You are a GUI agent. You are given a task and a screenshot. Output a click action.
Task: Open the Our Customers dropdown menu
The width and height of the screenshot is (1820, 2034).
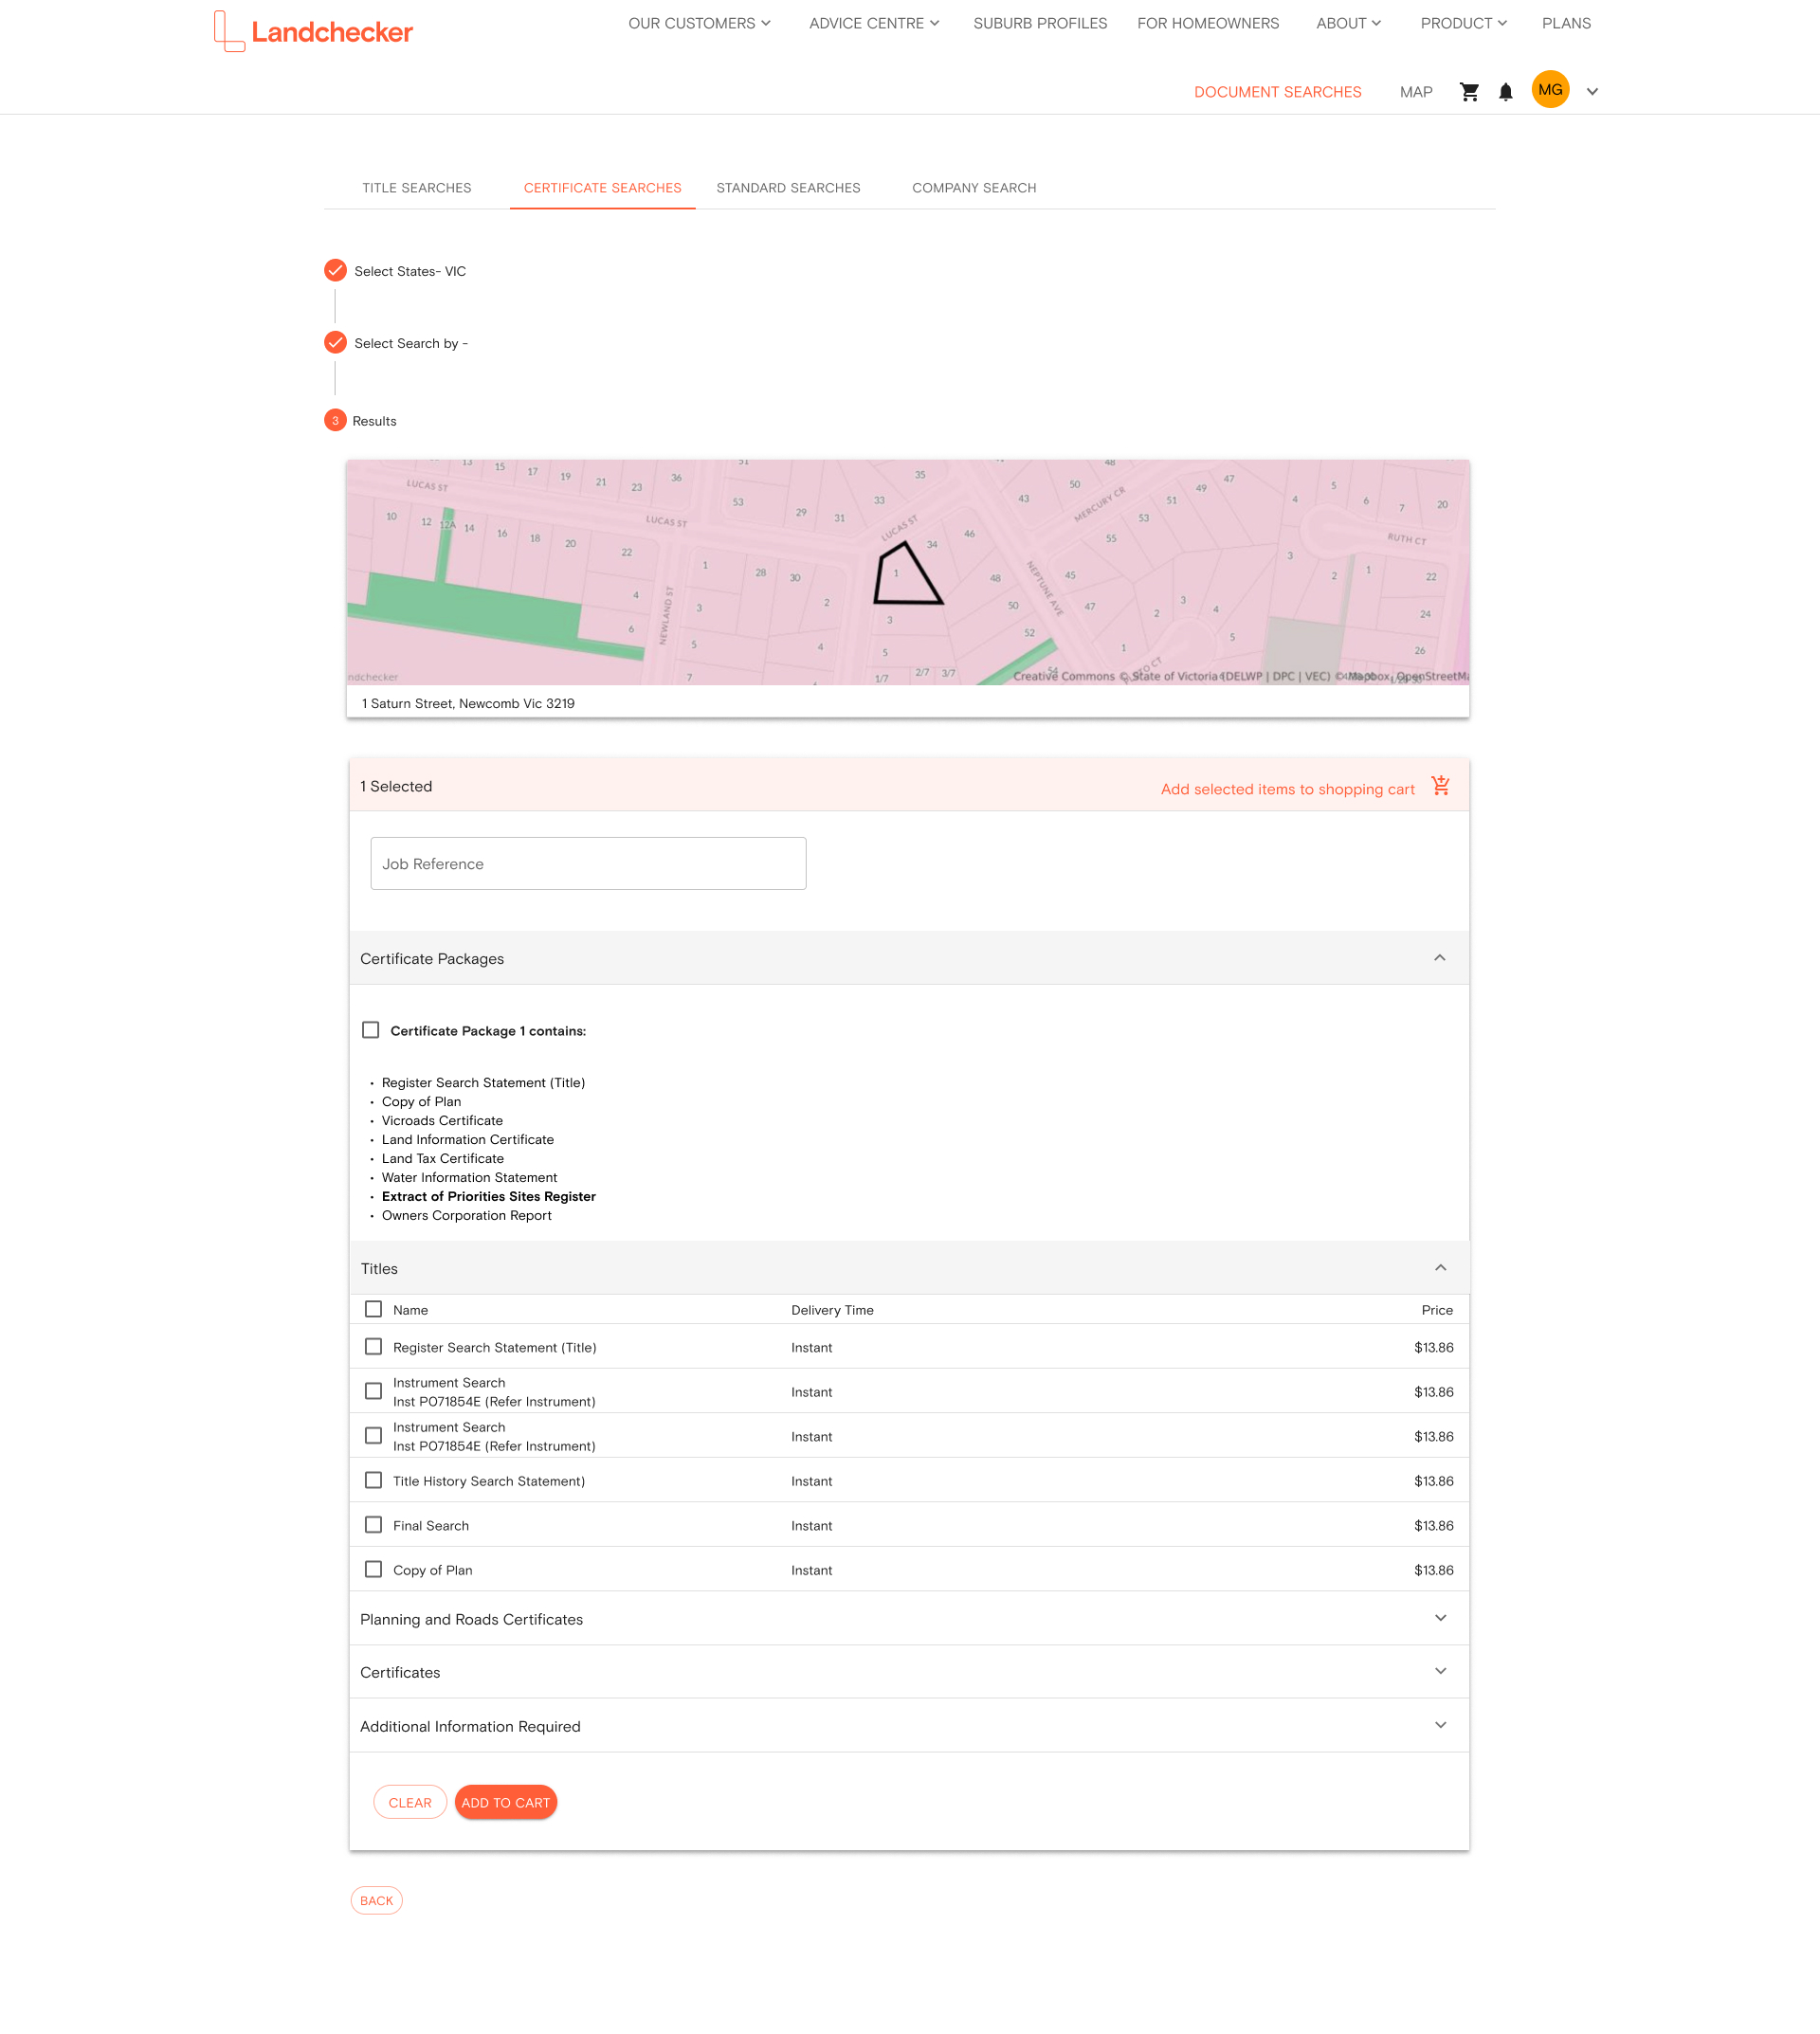pos(699,23)
